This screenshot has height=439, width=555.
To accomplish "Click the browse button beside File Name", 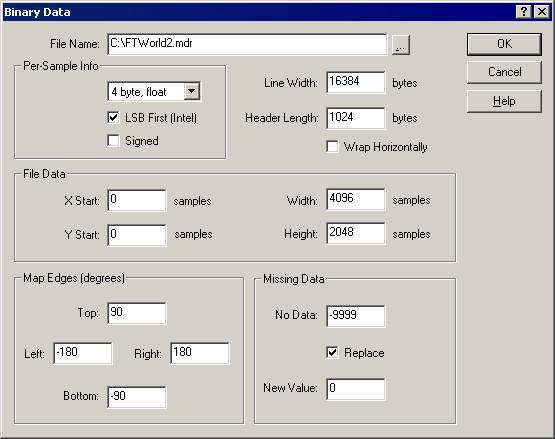I will (401, 45).
